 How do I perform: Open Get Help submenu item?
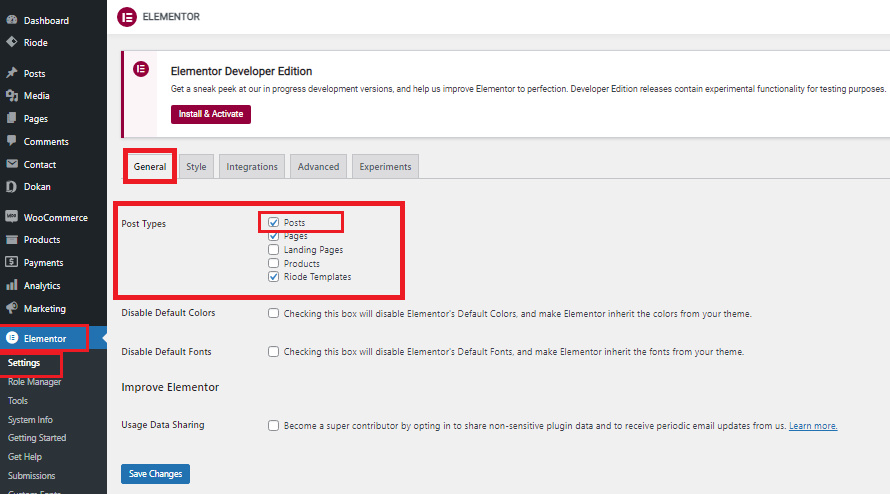click(x=25, y=457)
